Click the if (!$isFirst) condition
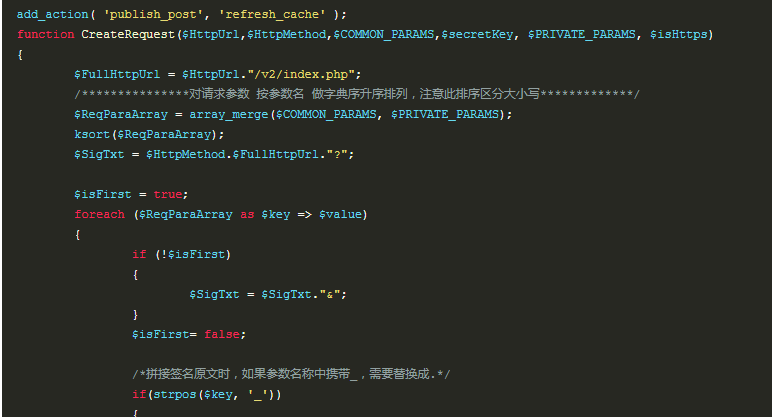This screenshot has height=417, width=772. click(181, 255)
